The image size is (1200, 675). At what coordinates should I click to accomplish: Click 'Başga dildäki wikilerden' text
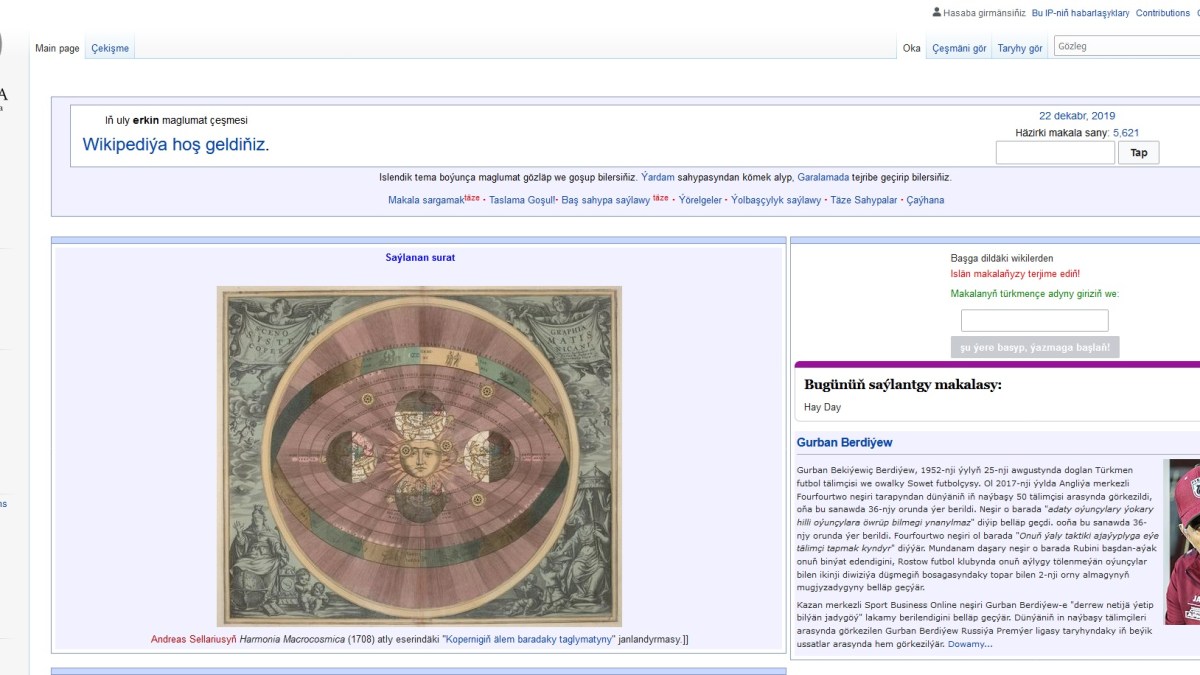pos(1002,258)
